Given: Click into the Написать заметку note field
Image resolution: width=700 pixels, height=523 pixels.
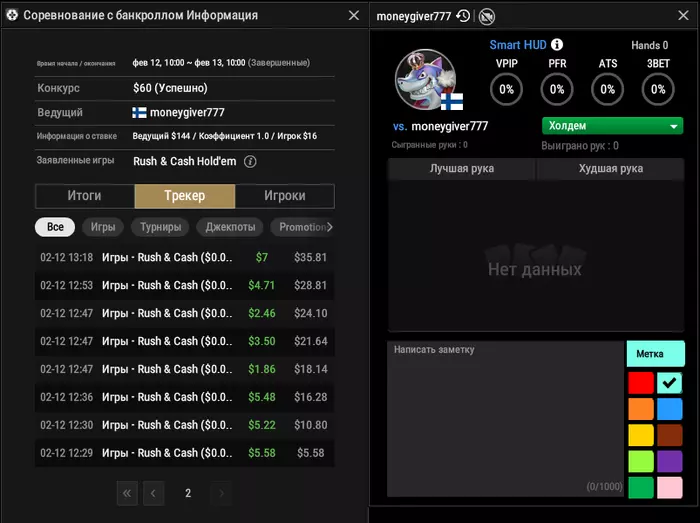Looking at the screenshot, I should click(505, 419).
